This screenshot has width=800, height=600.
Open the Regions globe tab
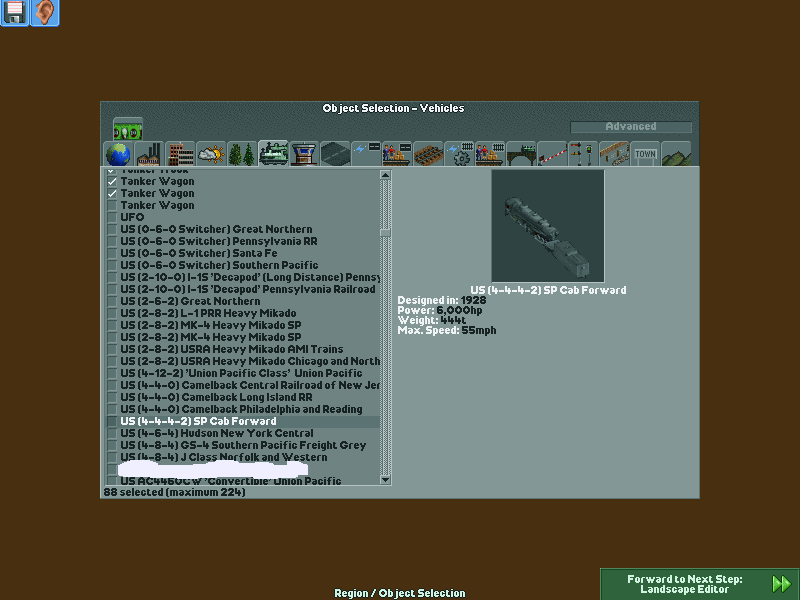118,154
